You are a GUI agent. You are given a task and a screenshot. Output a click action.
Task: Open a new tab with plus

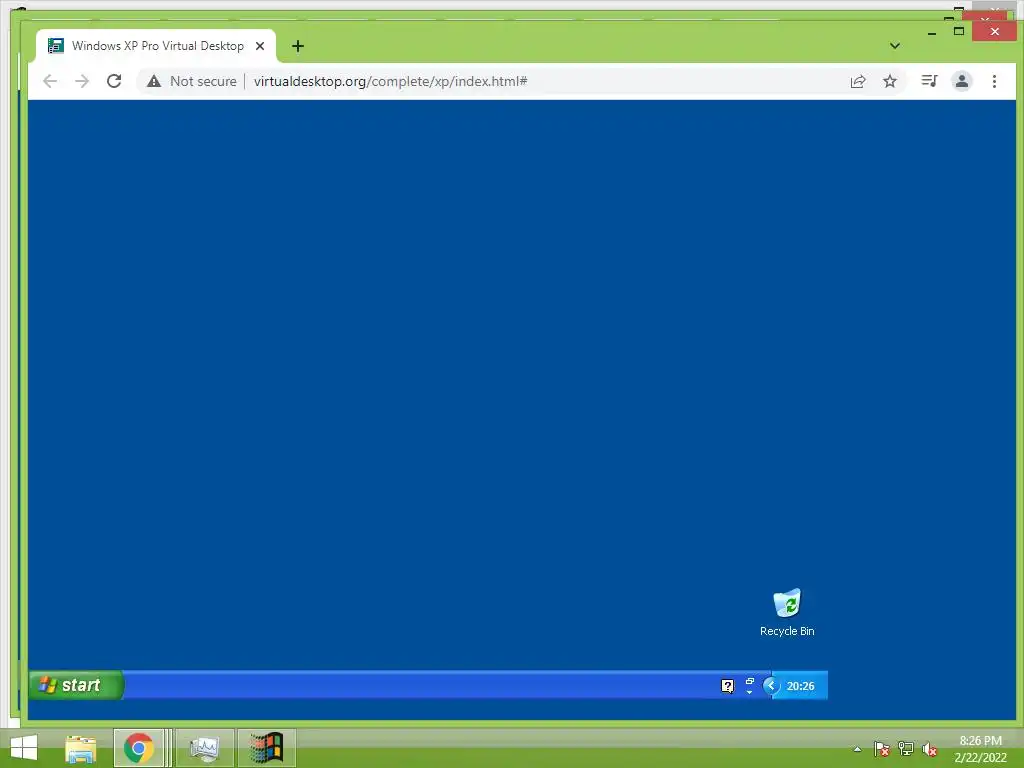click(298, 46)
